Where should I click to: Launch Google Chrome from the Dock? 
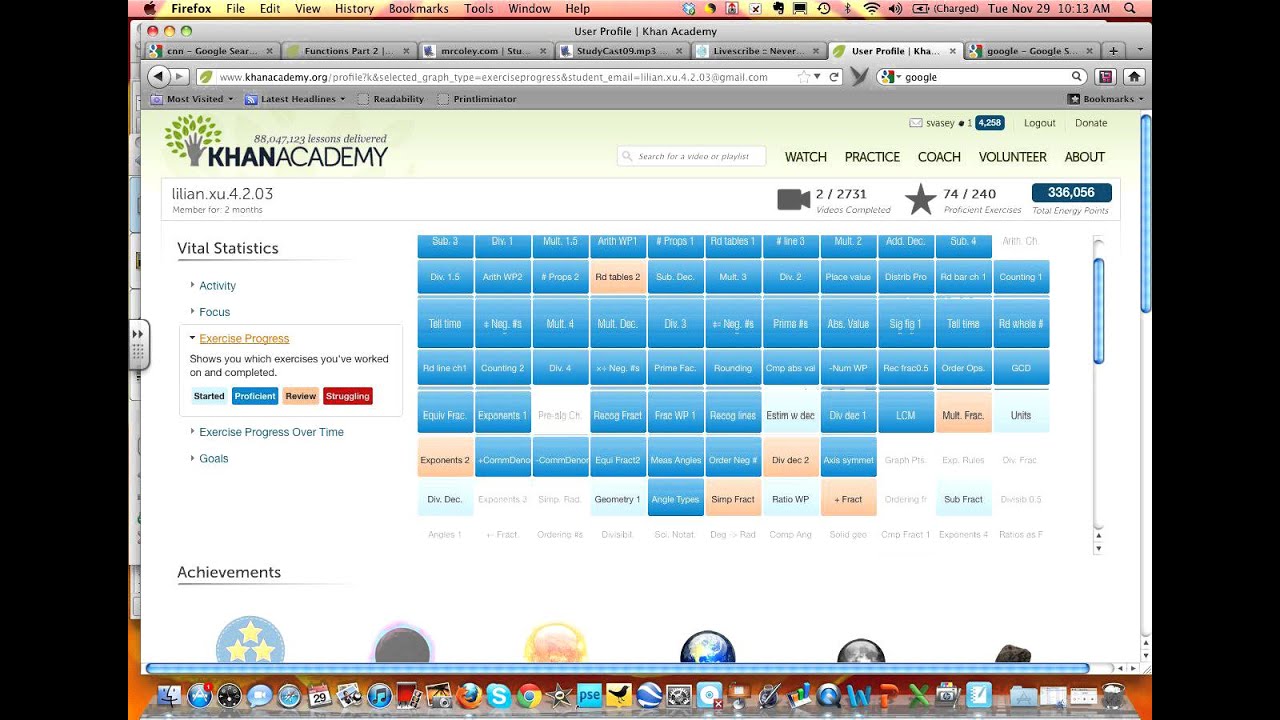click(x=529, y=696)
